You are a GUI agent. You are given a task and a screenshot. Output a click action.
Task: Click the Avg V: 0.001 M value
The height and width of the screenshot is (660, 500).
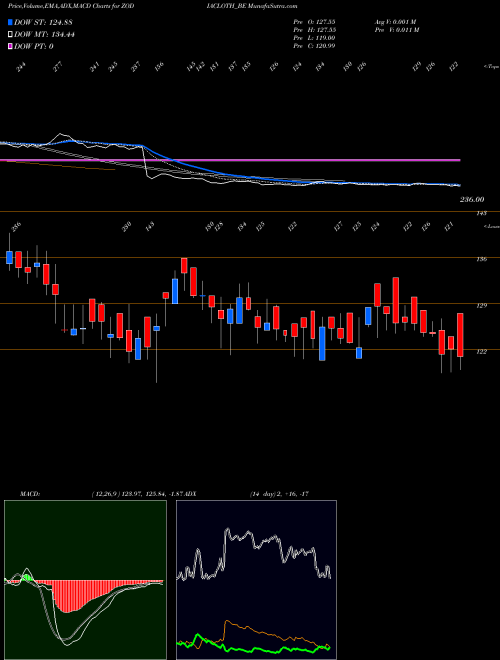click(396, 22)
